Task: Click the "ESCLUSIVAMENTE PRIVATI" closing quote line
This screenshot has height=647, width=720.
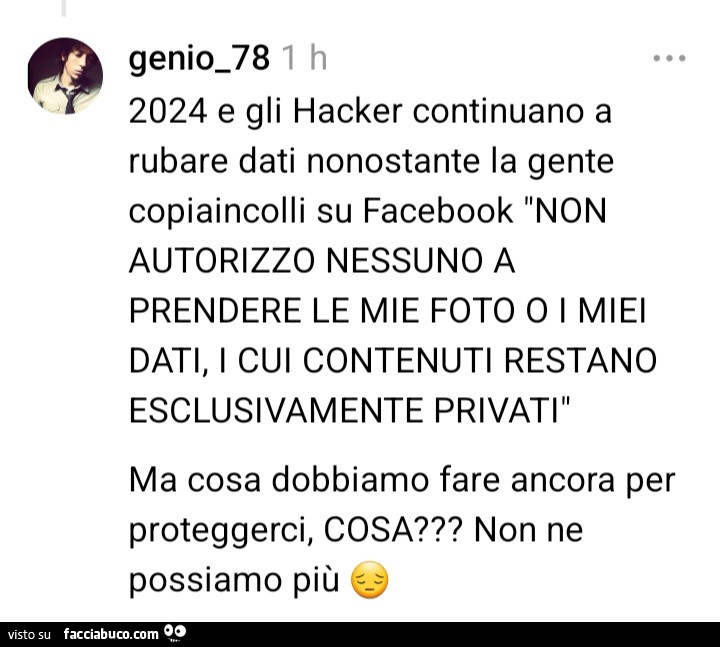Action: (x=350, y=410)
